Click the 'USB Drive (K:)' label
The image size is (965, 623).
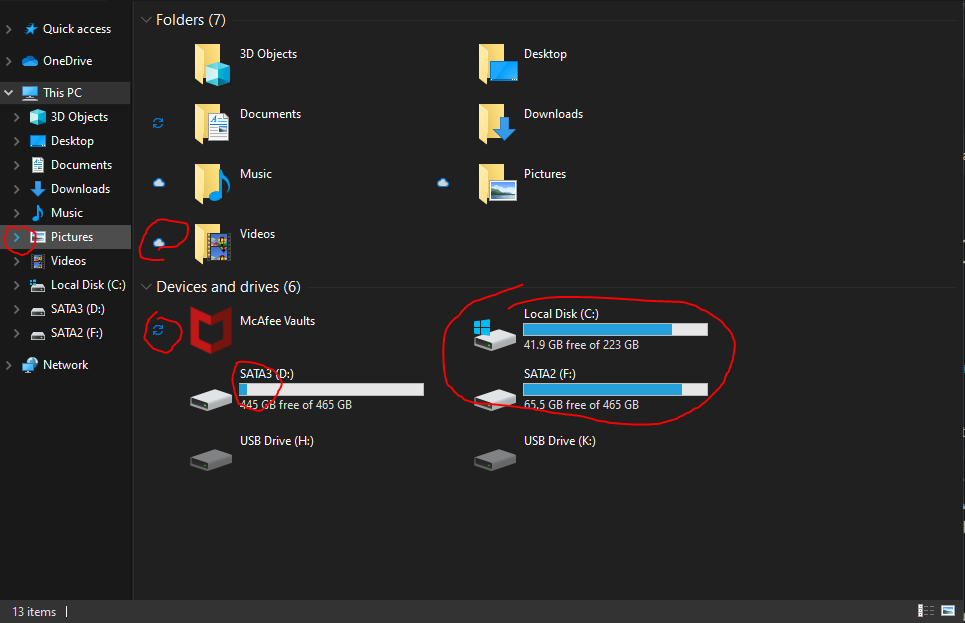[560, 441]
